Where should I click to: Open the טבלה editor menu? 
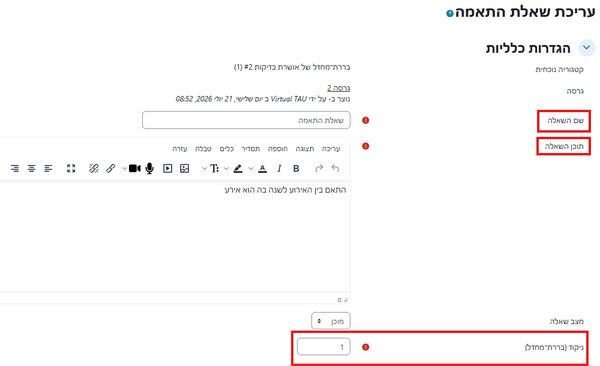203,149
